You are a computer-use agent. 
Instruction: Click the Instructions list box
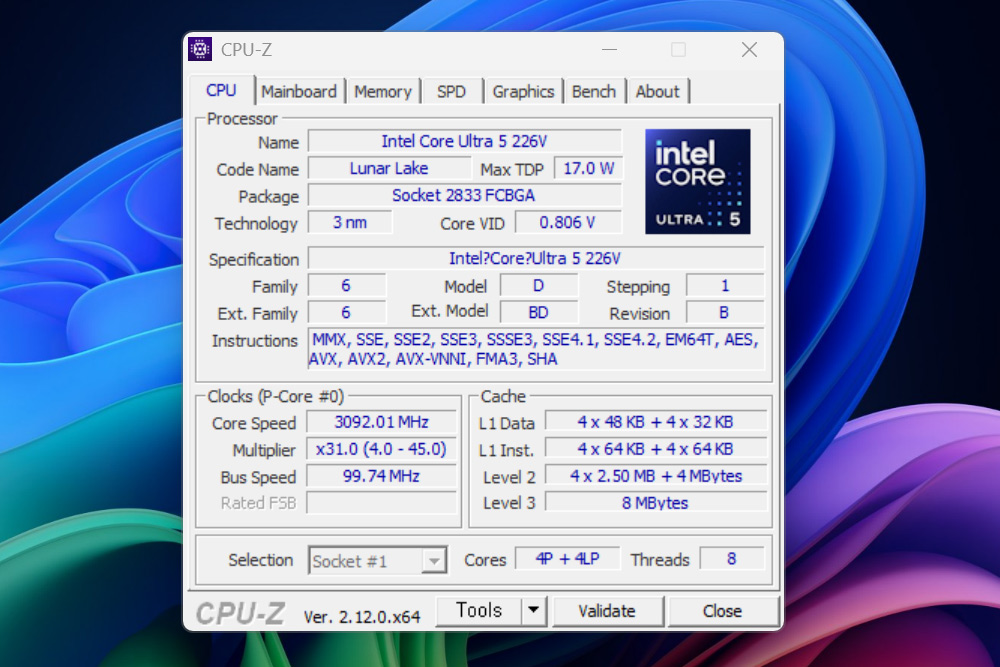click(536, 349)
